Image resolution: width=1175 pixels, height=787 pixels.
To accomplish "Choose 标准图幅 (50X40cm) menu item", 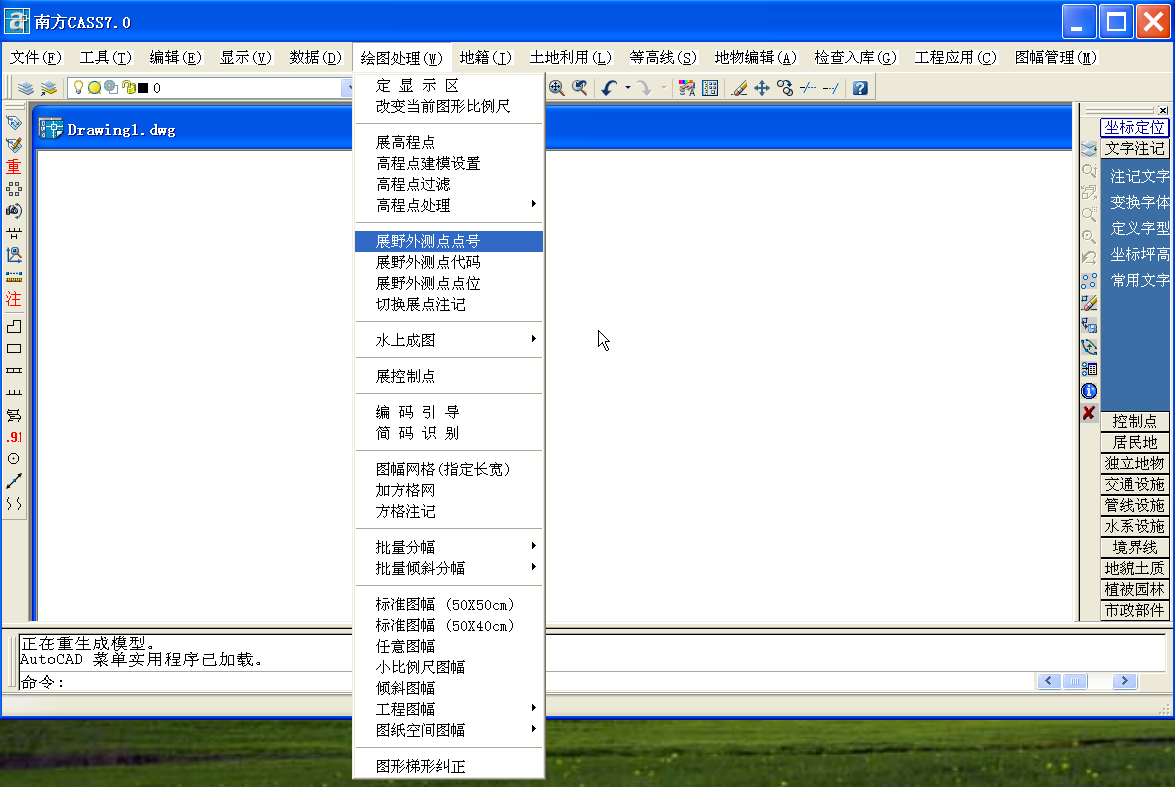I will [450, 625].
